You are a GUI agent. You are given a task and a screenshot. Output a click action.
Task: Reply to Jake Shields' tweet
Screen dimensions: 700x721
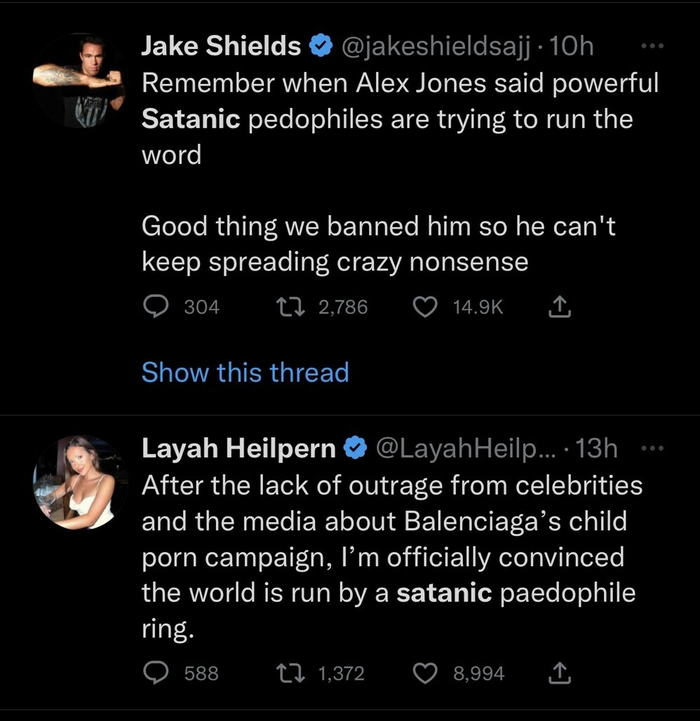156,308
